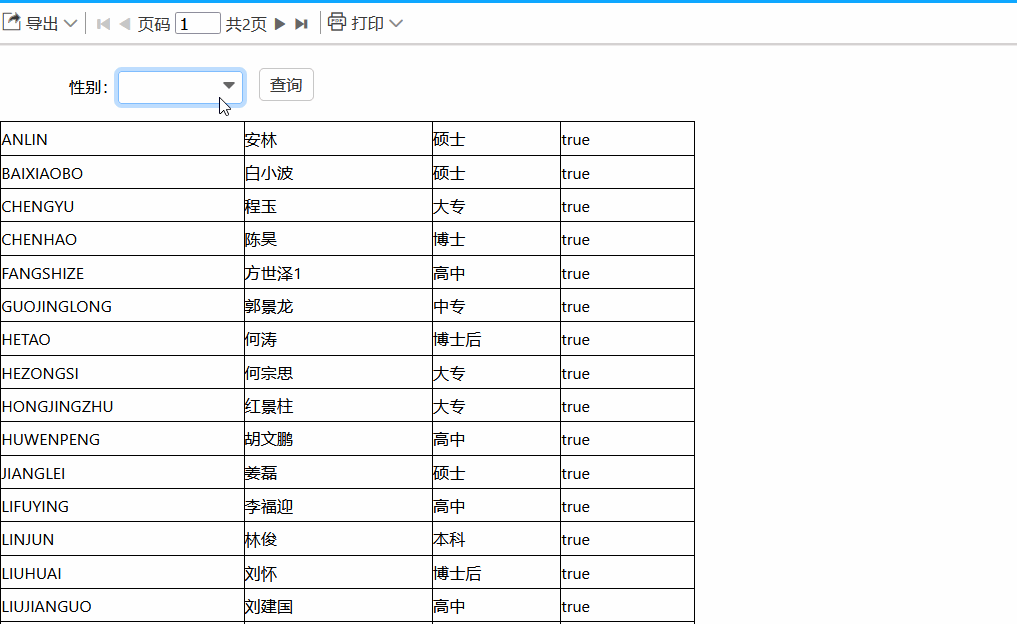Image resolution: width=1017 pixels, height=624 pixels.
Task: Click the name 方世泽1
Action: point(273,273)
